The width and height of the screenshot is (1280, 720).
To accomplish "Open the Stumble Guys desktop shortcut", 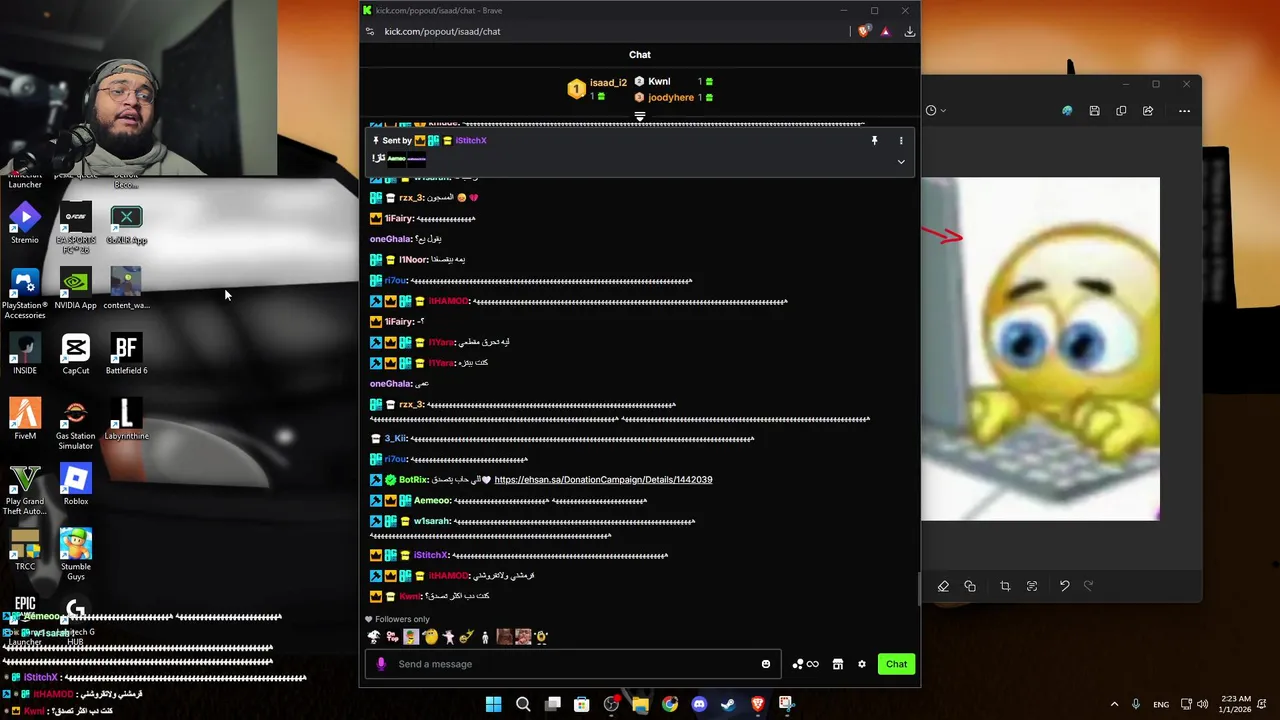I will tap(76, 555).
